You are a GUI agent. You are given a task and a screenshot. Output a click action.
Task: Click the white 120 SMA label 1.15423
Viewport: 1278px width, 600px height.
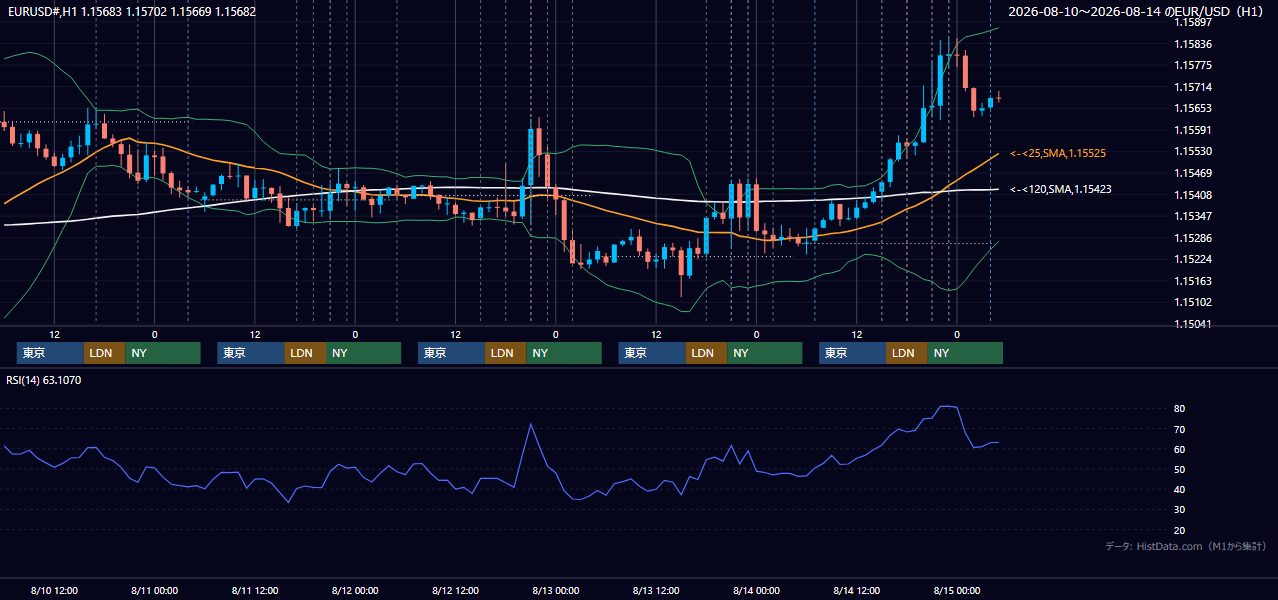pyautogui.click(x=1061, y=189)
